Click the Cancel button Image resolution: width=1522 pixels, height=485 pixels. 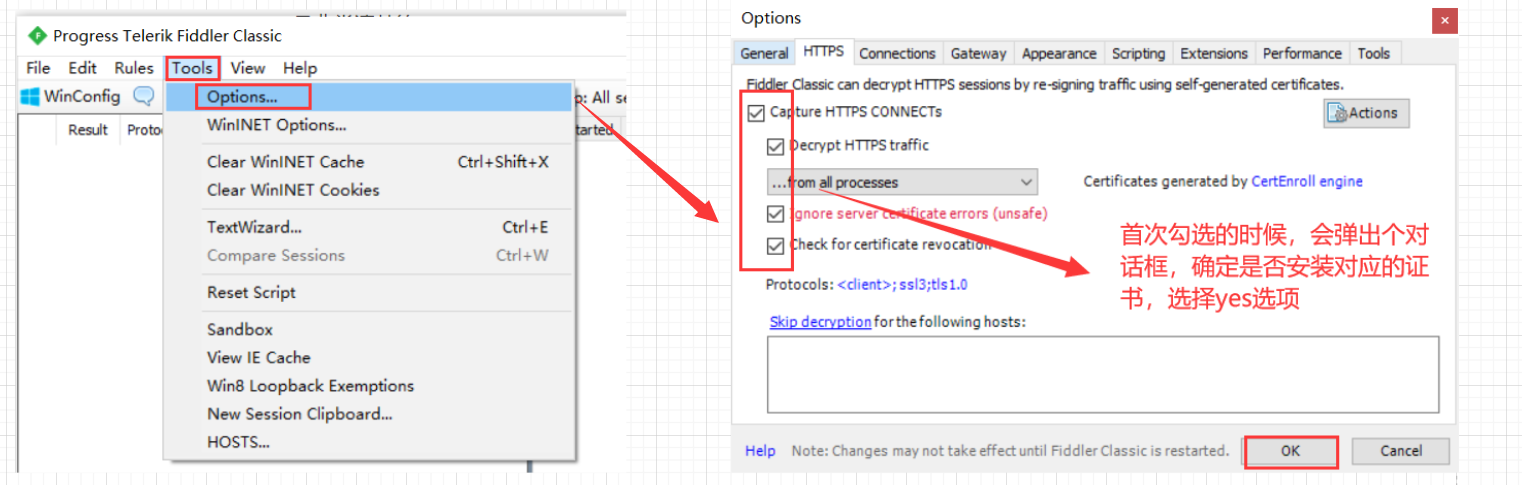point(1401,451)
